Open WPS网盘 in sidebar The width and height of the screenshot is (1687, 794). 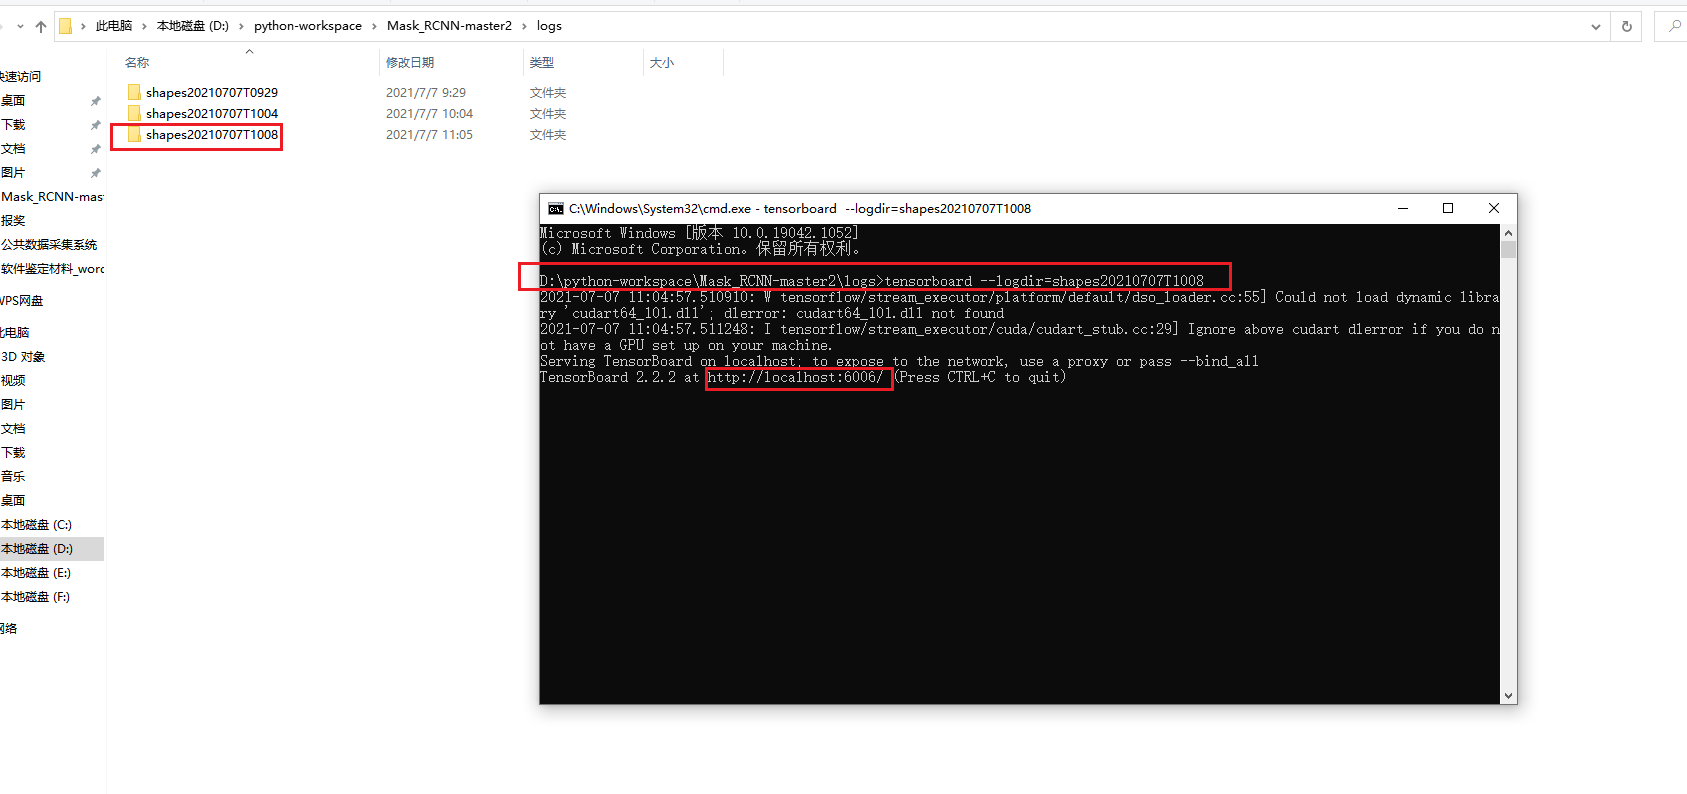click(x=22, y=301)
